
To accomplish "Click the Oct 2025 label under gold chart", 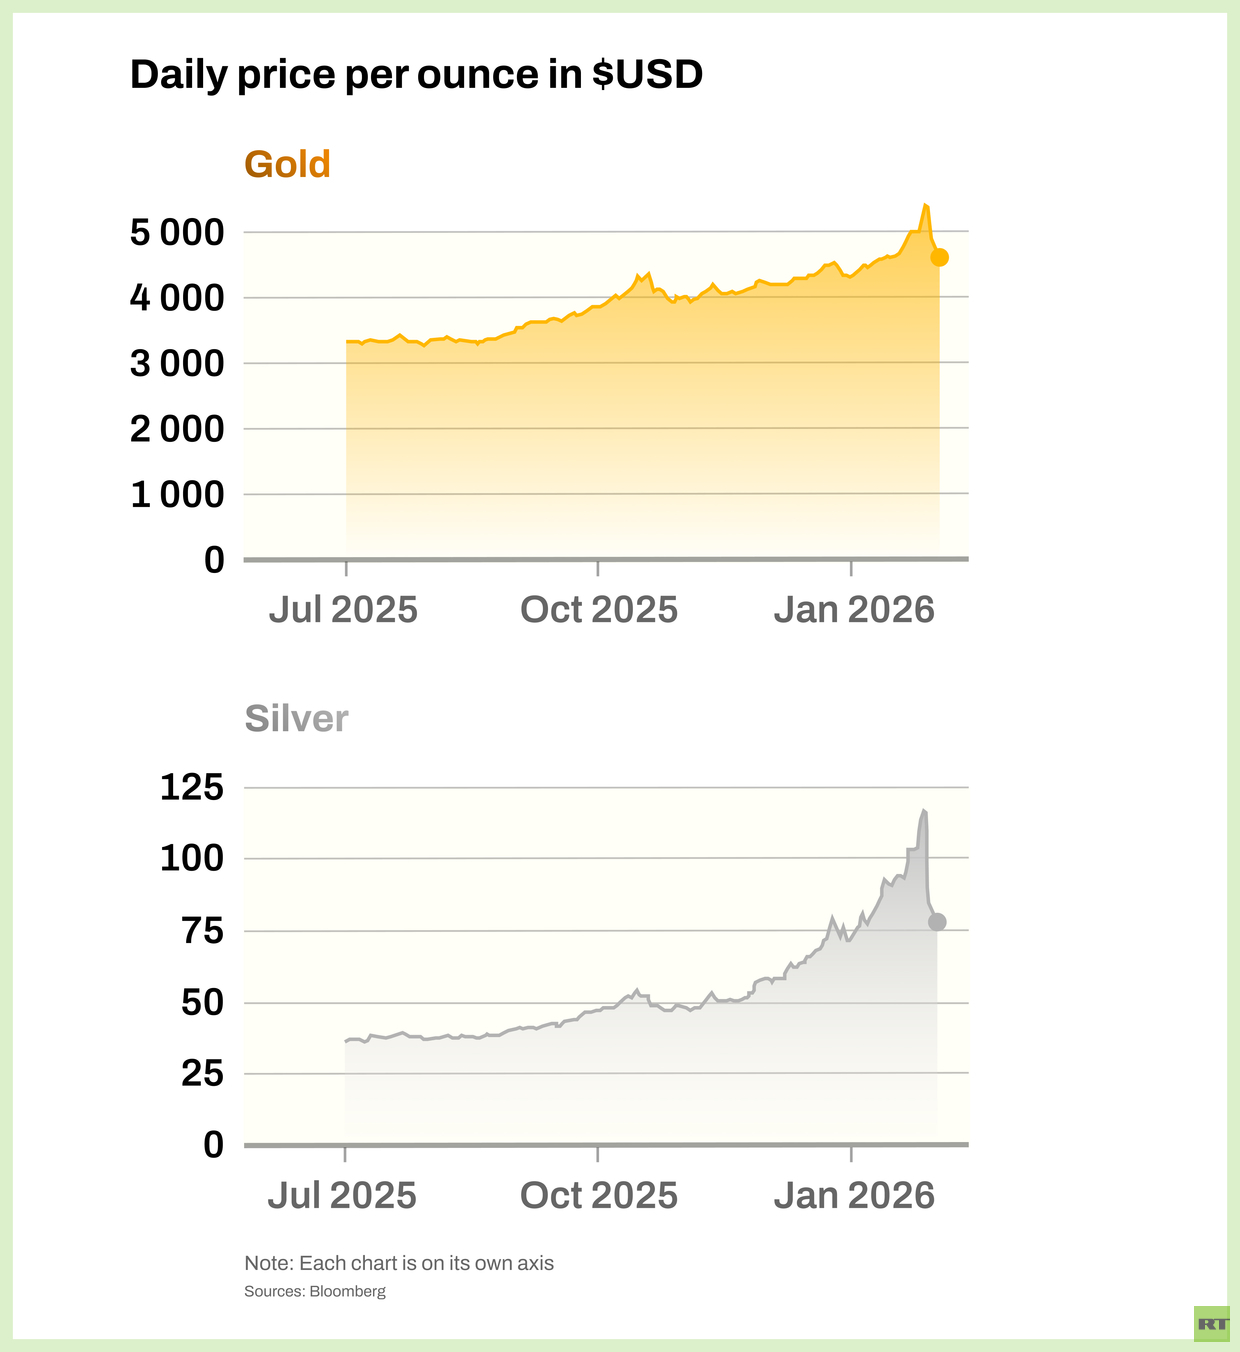I will click(x=599, y=610).
